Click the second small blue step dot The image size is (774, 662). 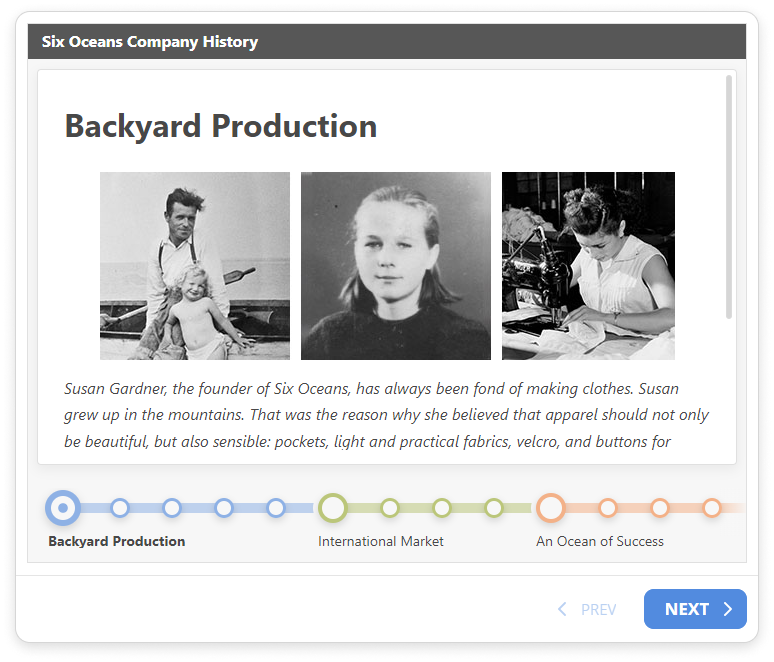(x=172, y=508)
